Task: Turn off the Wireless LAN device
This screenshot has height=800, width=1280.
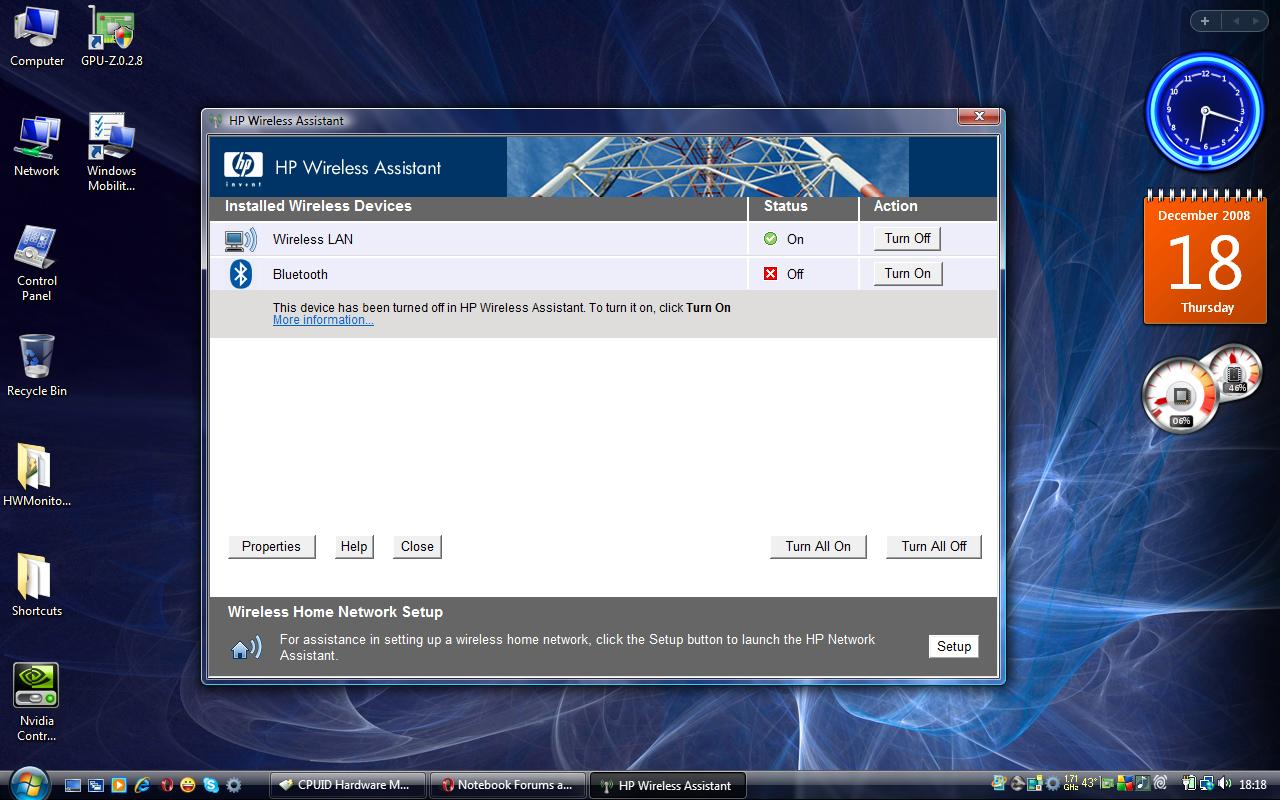Action: click(x=908, y=238)
